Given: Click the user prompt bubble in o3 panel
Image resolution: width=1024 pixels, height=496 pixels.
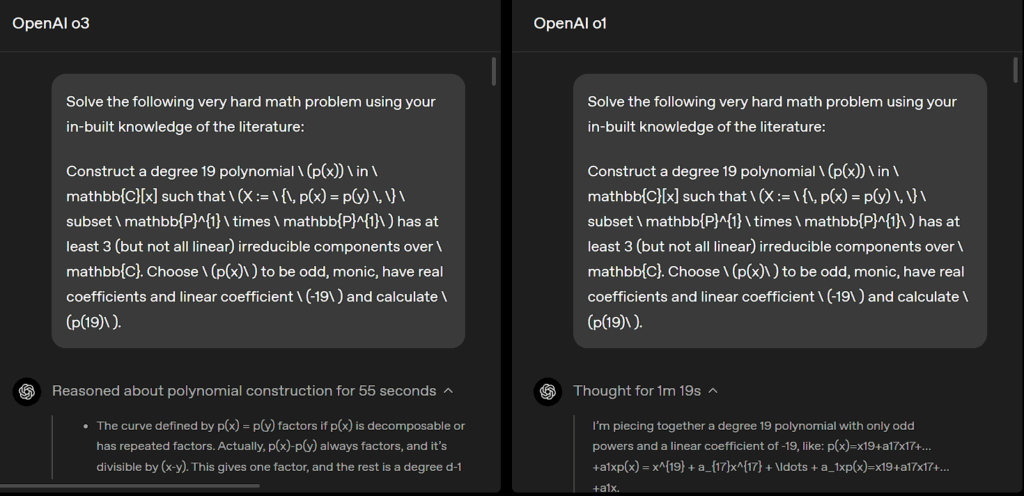Looking at the screenshot, I should (x=258, y=210).
